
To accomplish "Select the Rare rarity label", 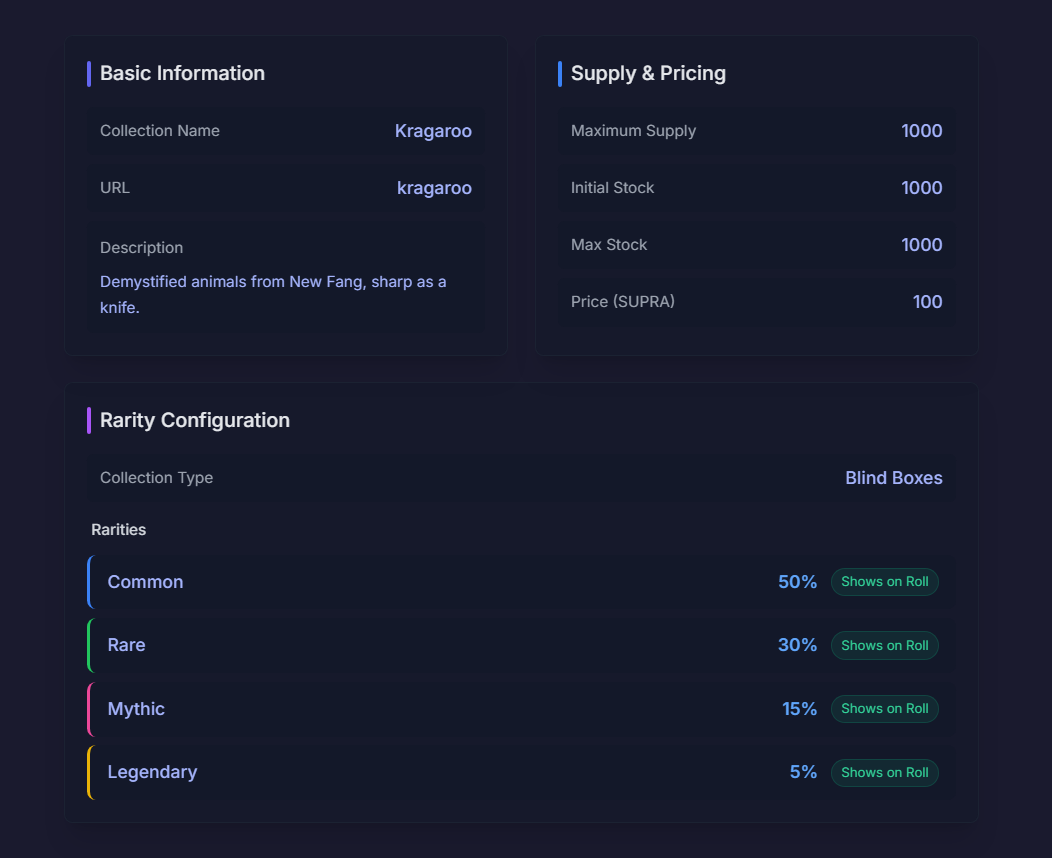I will [127, 645].
